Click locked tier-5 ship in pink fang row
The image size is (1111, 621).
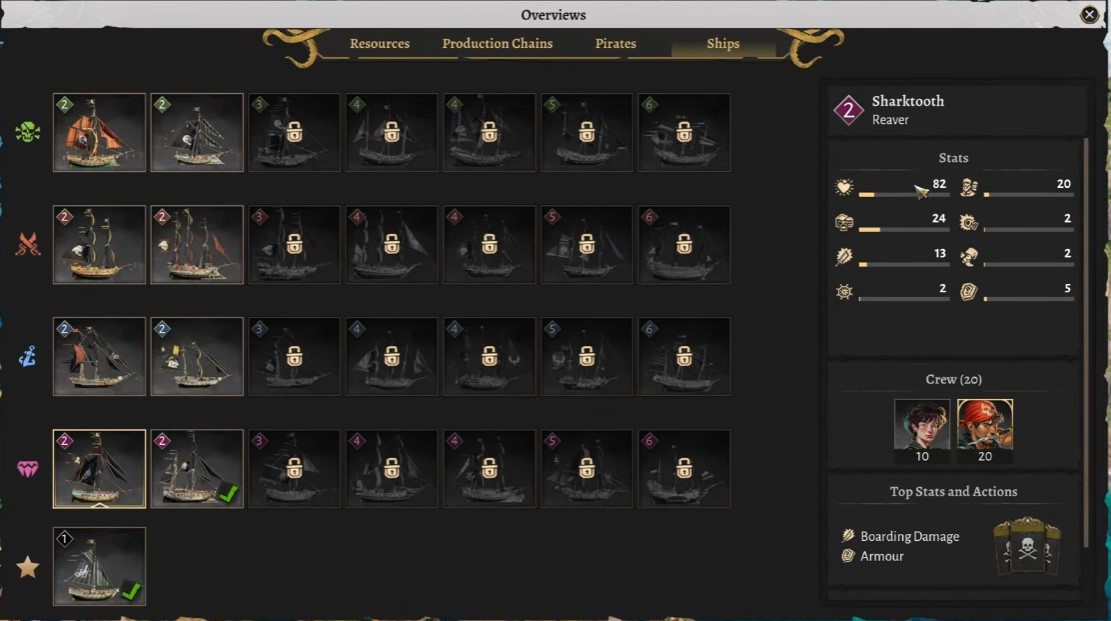pos(587,469)
